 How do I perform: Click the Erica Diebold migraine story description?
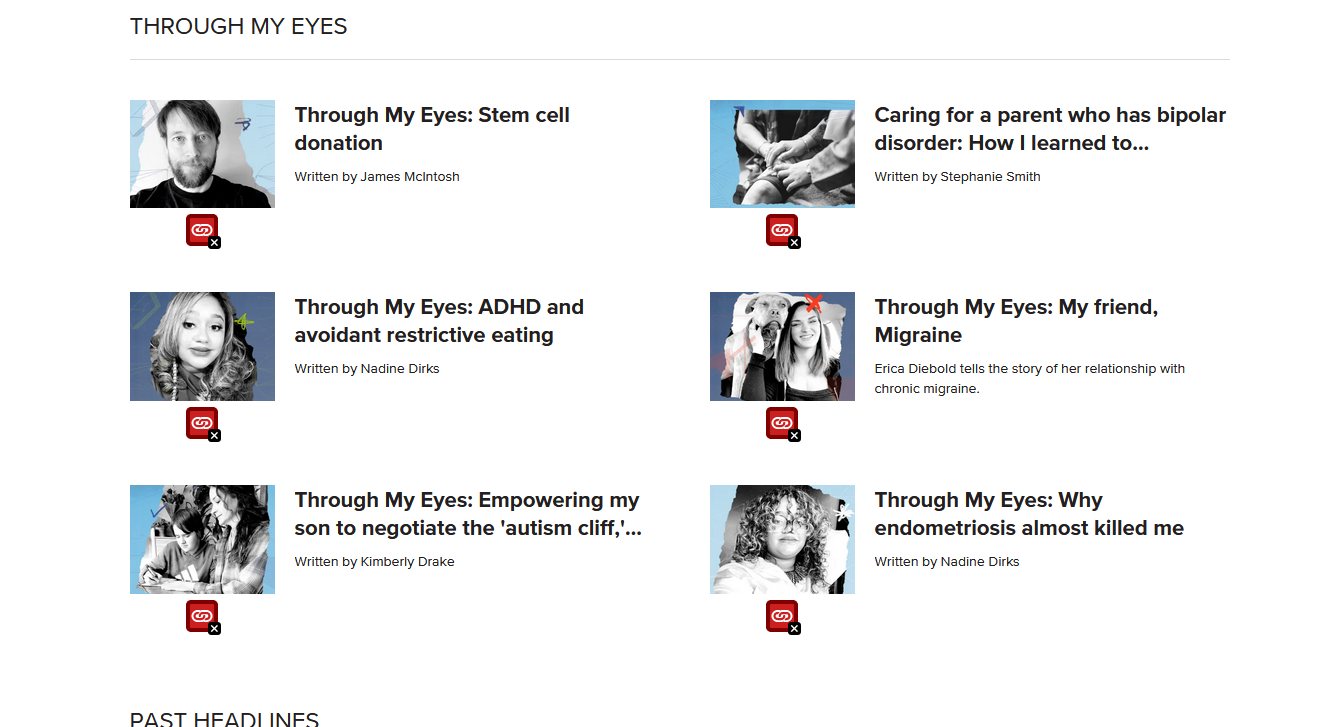[1029, 378]
